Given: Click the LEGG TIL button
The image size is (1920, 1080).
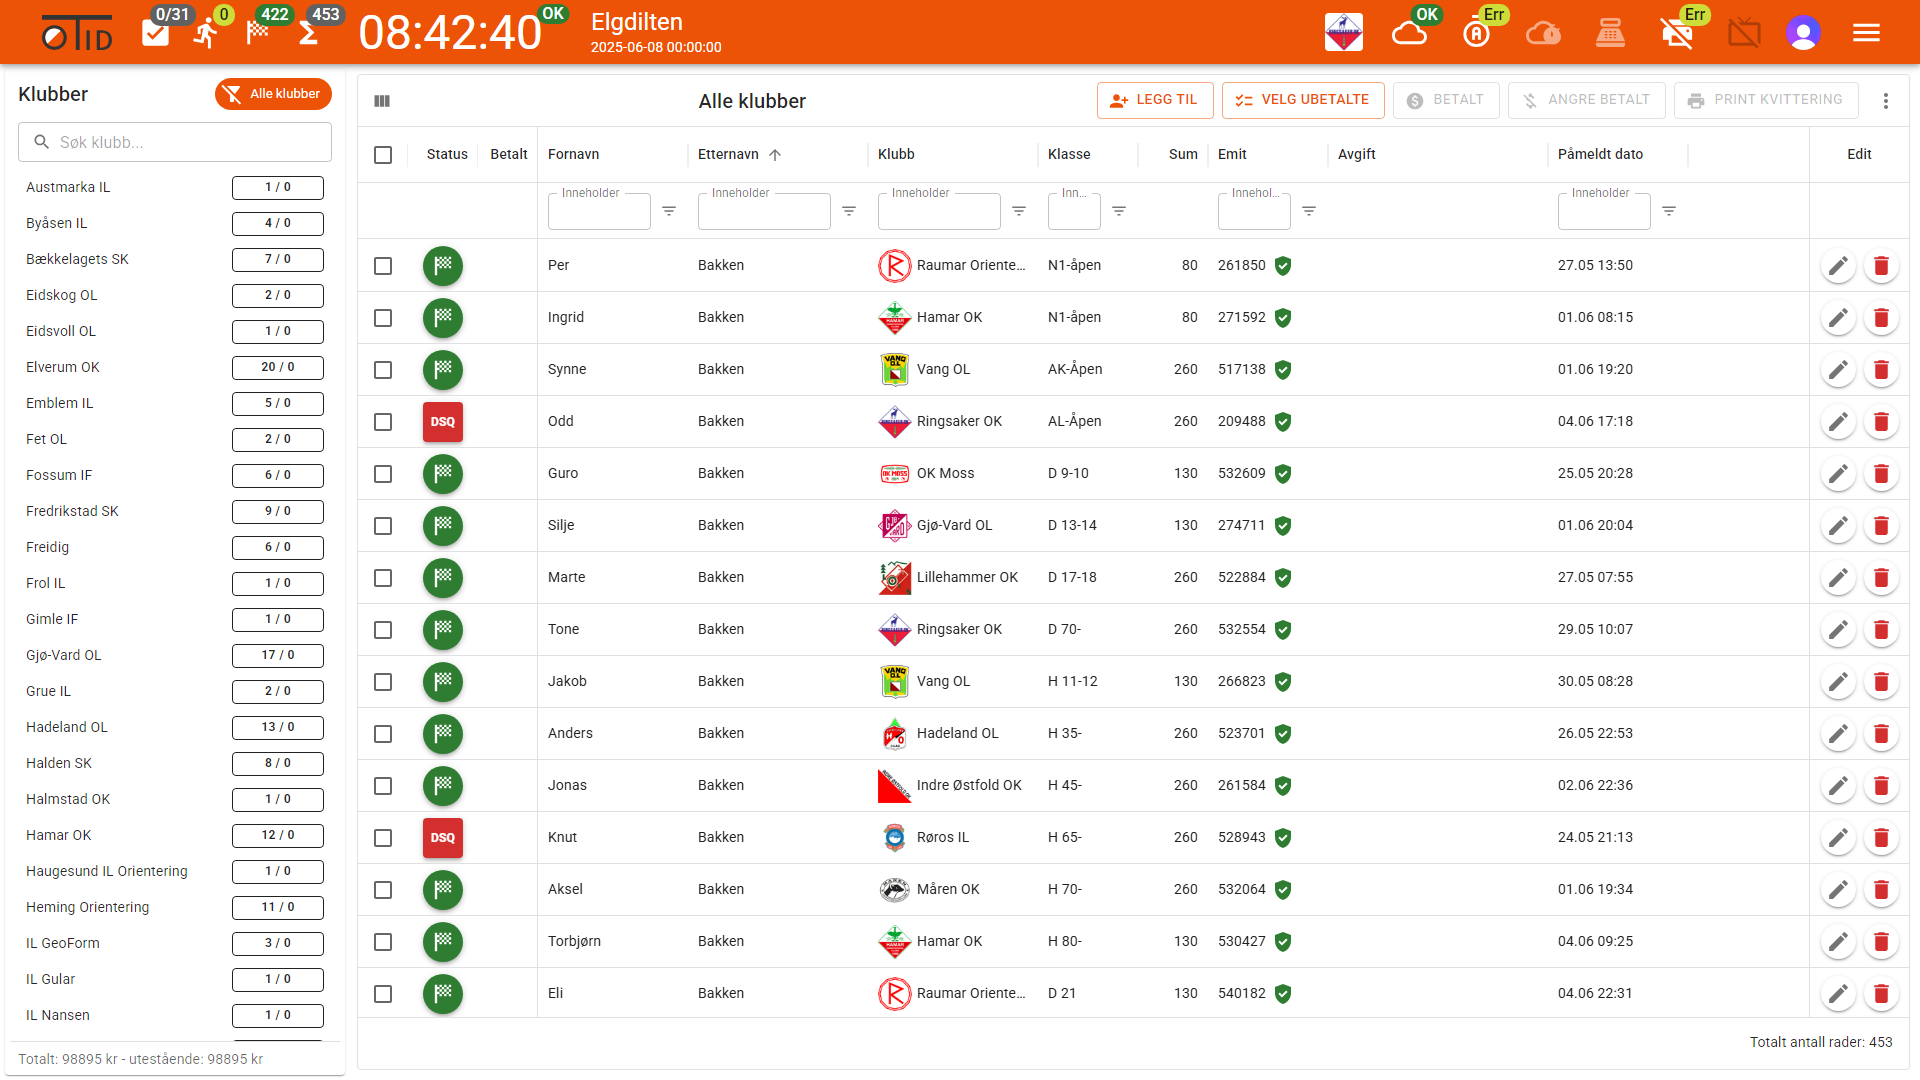Looking at the screenshot, I should tap(1155, 100).
